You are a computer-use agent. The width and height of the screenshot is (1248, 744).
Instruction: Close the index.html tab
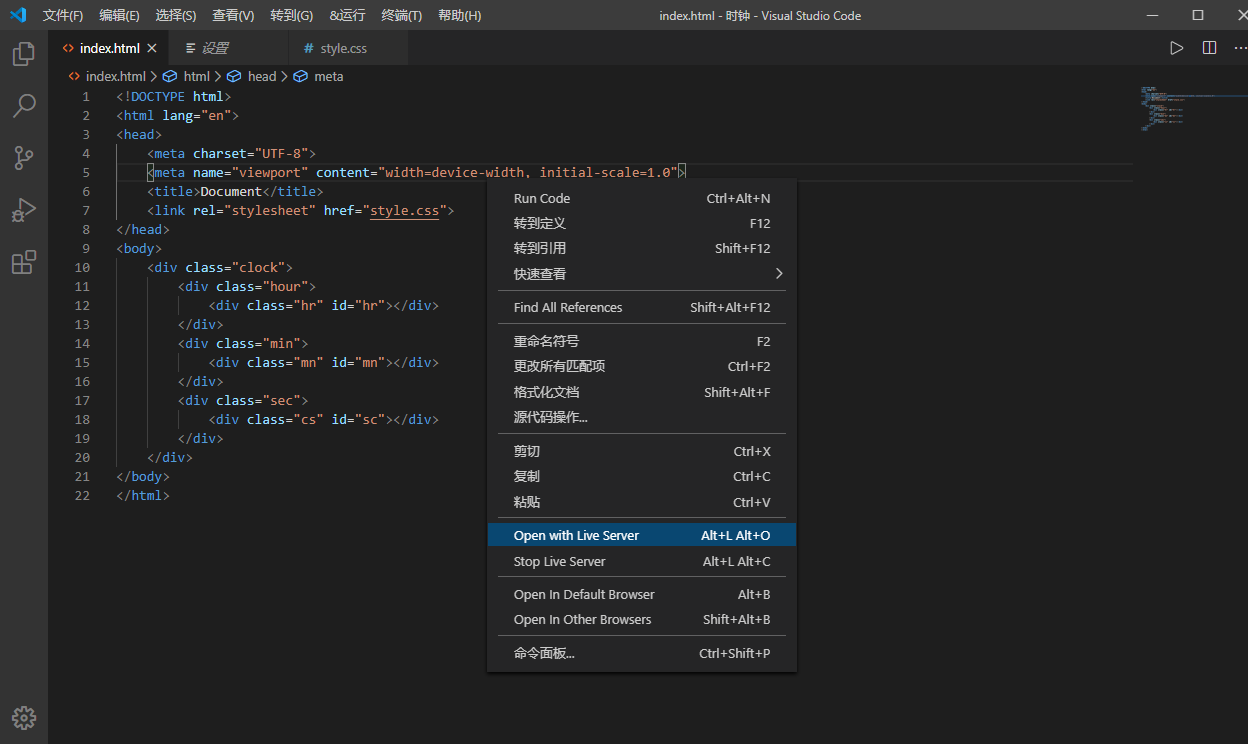coord(152,47)
